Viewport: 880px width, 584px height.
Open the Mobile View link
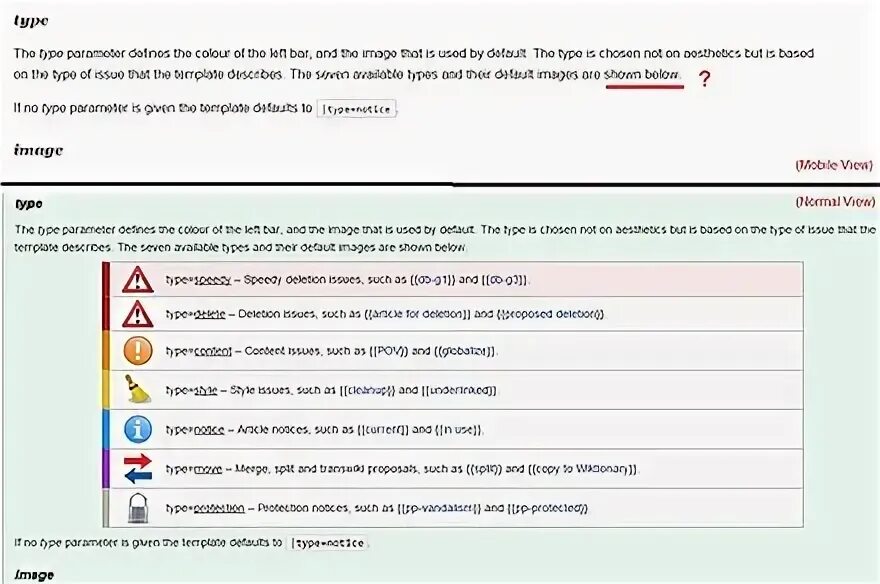[834, 165]
